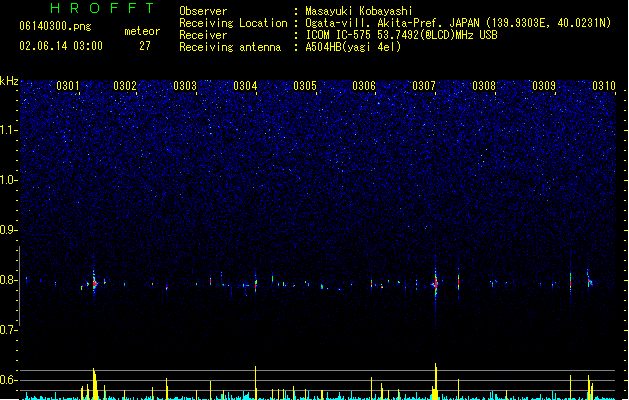Viewport: 629px width, 400px height.
Task: Click the 0305 time marker
Action: [305, 86]
